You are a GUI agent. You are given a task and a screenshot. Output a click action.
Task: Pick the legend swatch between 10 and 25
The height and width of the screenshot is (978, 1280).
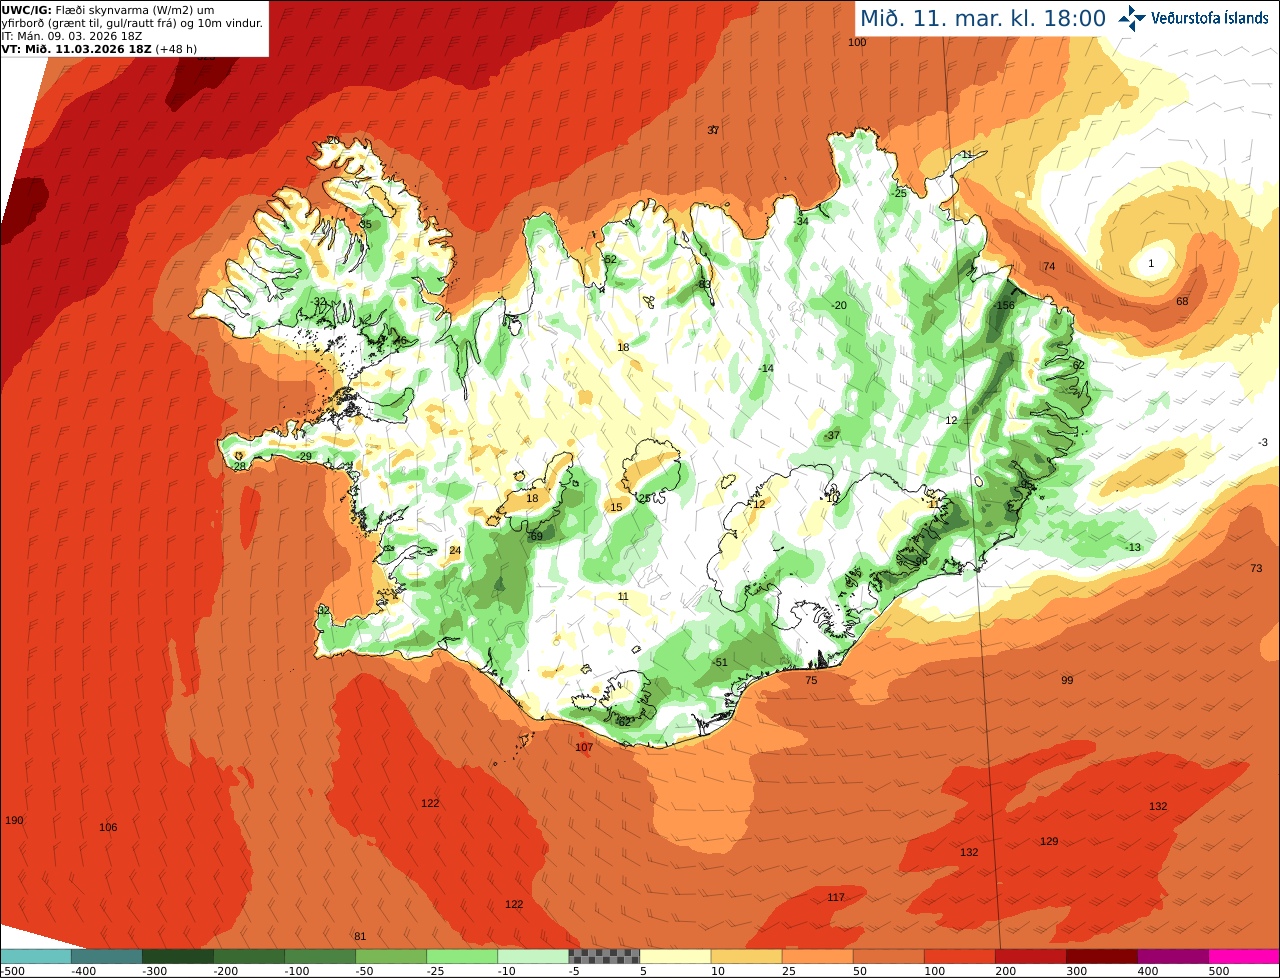[746, 956]
